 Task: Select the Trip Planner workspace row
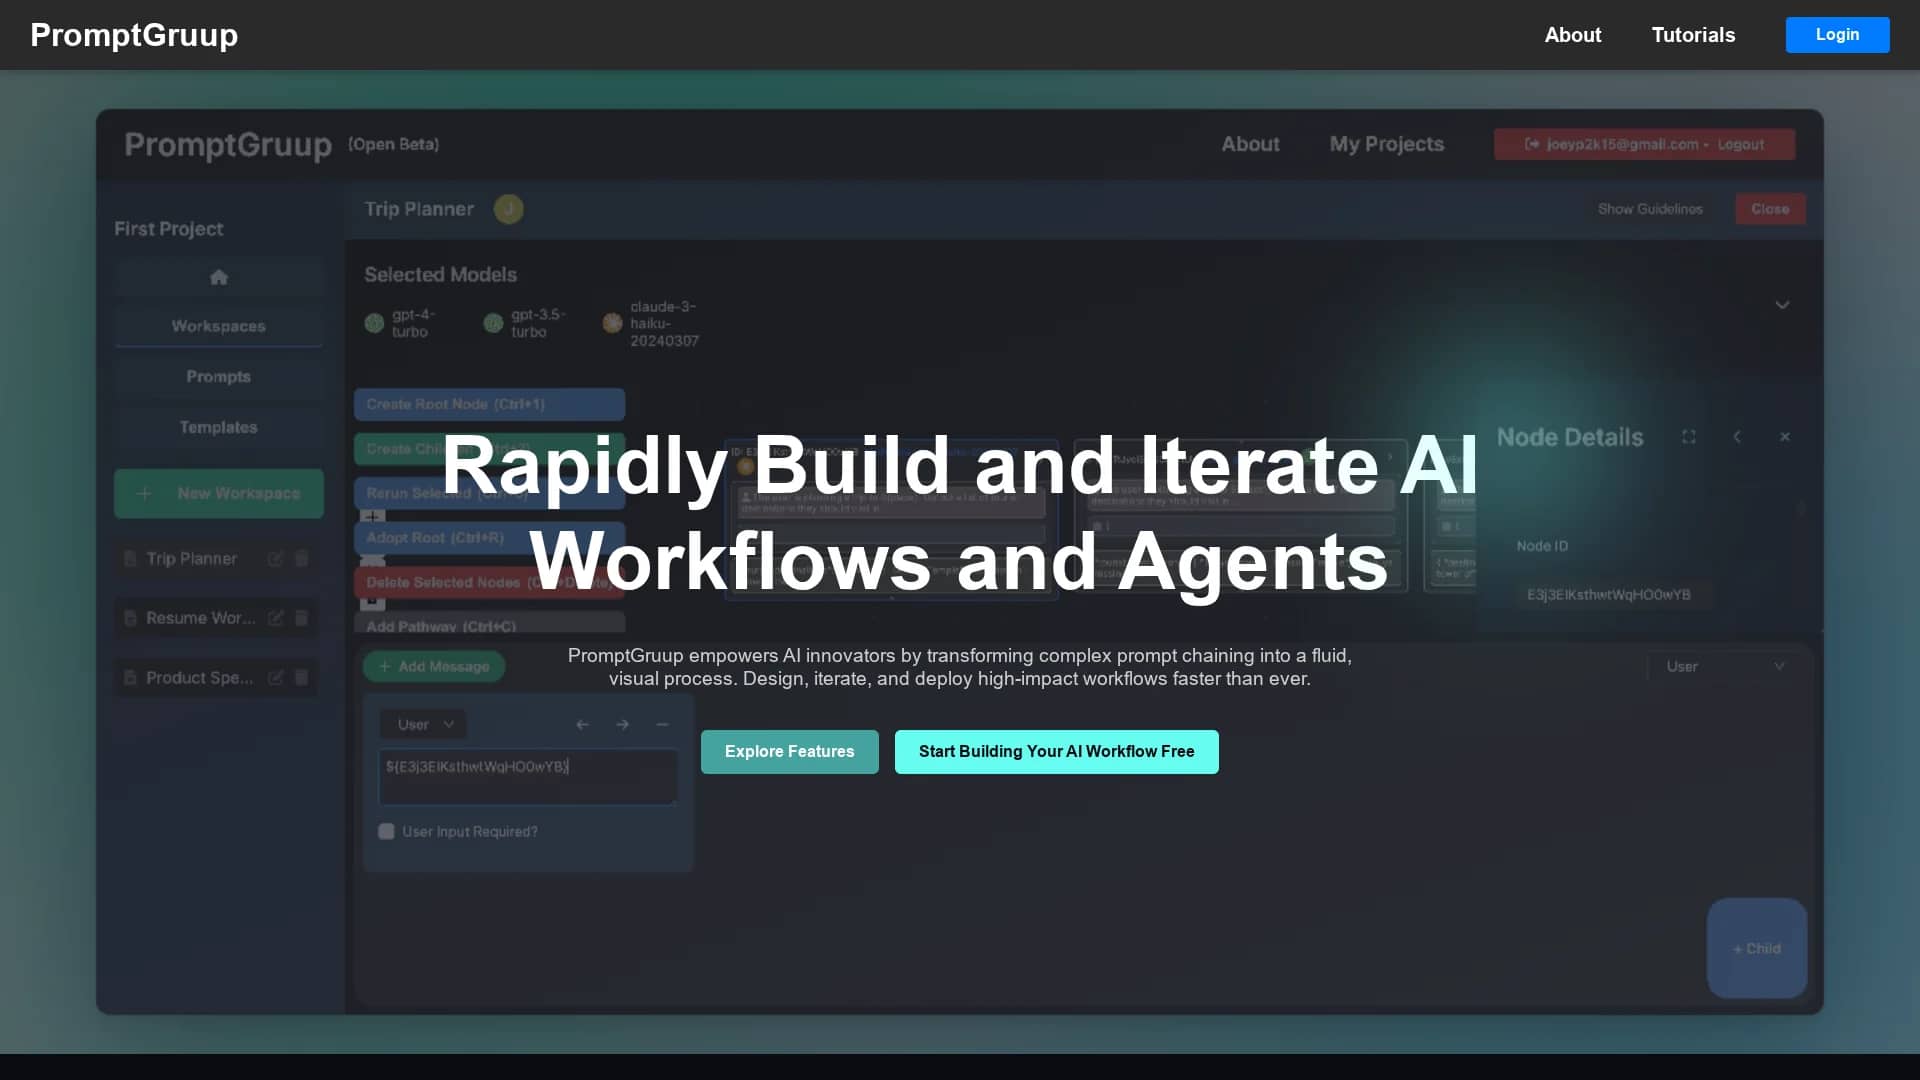[217, 559]
